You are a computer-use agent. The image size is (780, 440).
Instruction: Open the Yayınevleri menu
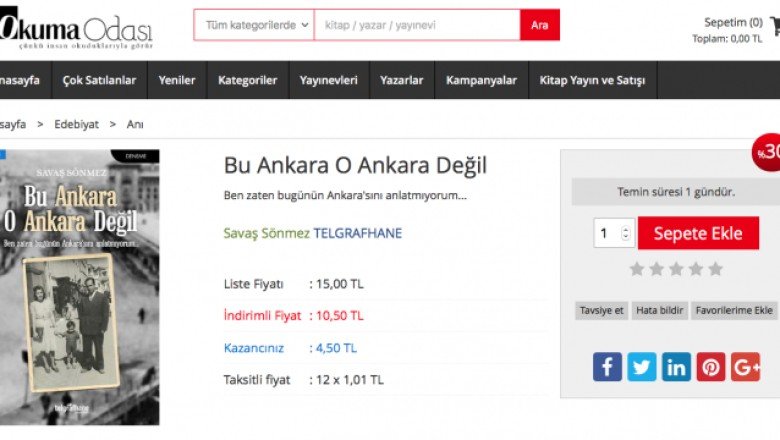coord(328,80)
